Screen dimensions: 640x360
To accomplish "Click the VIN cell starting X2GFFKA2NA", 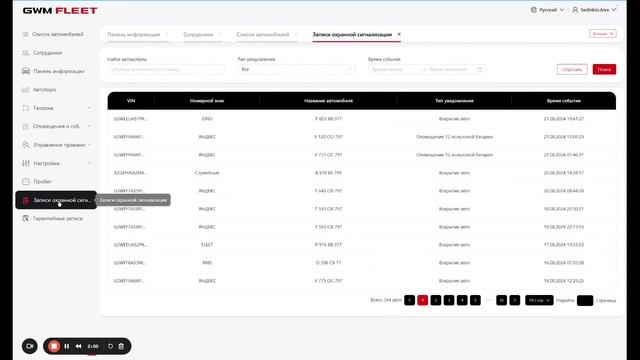I will [130, 173].
